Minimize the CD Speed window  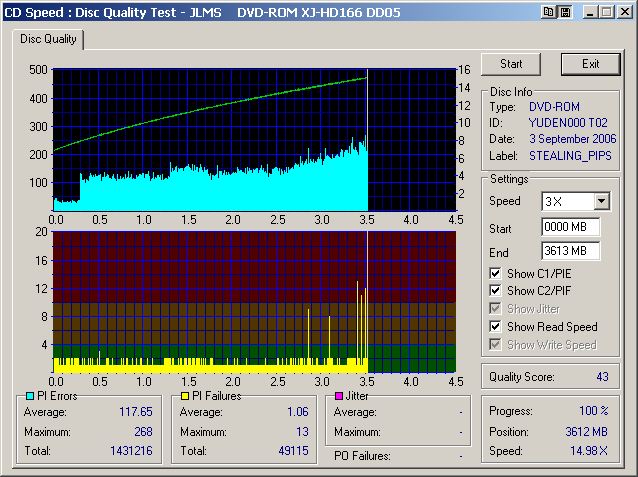(589, 12)
